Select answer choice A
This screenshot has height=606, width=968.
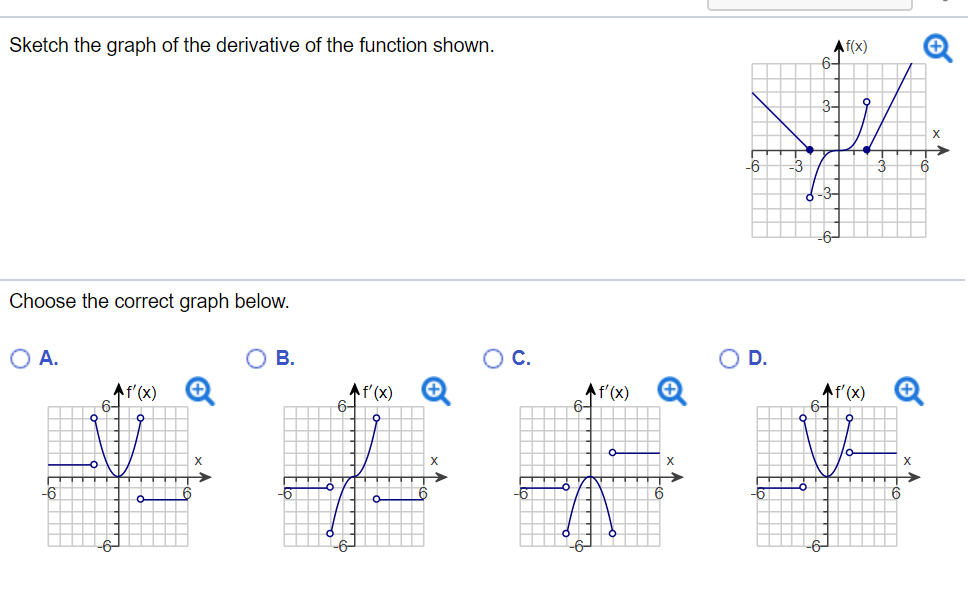click(x=20, y=359)
